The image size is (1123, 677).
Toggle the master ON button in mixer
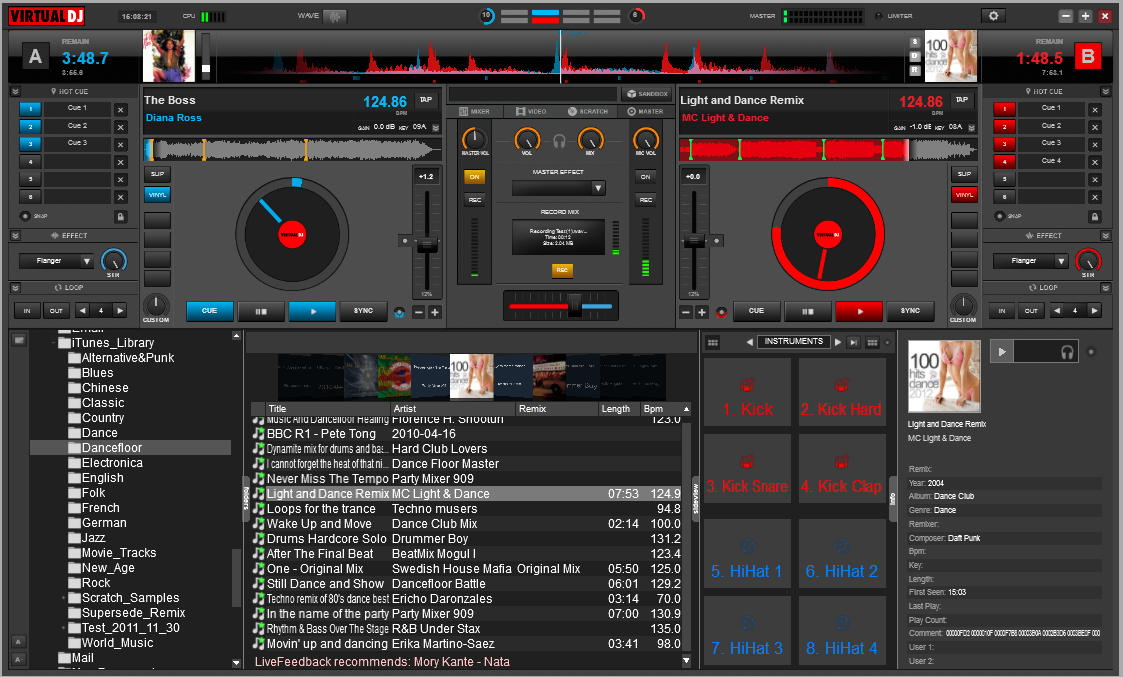click(x=474, y=177)
